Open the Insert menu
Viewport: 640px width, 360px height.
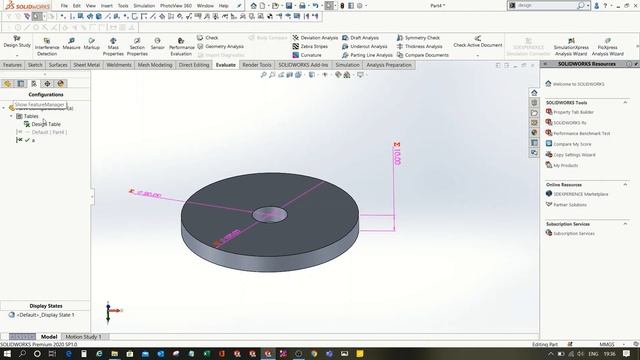(x=107, y=6)
